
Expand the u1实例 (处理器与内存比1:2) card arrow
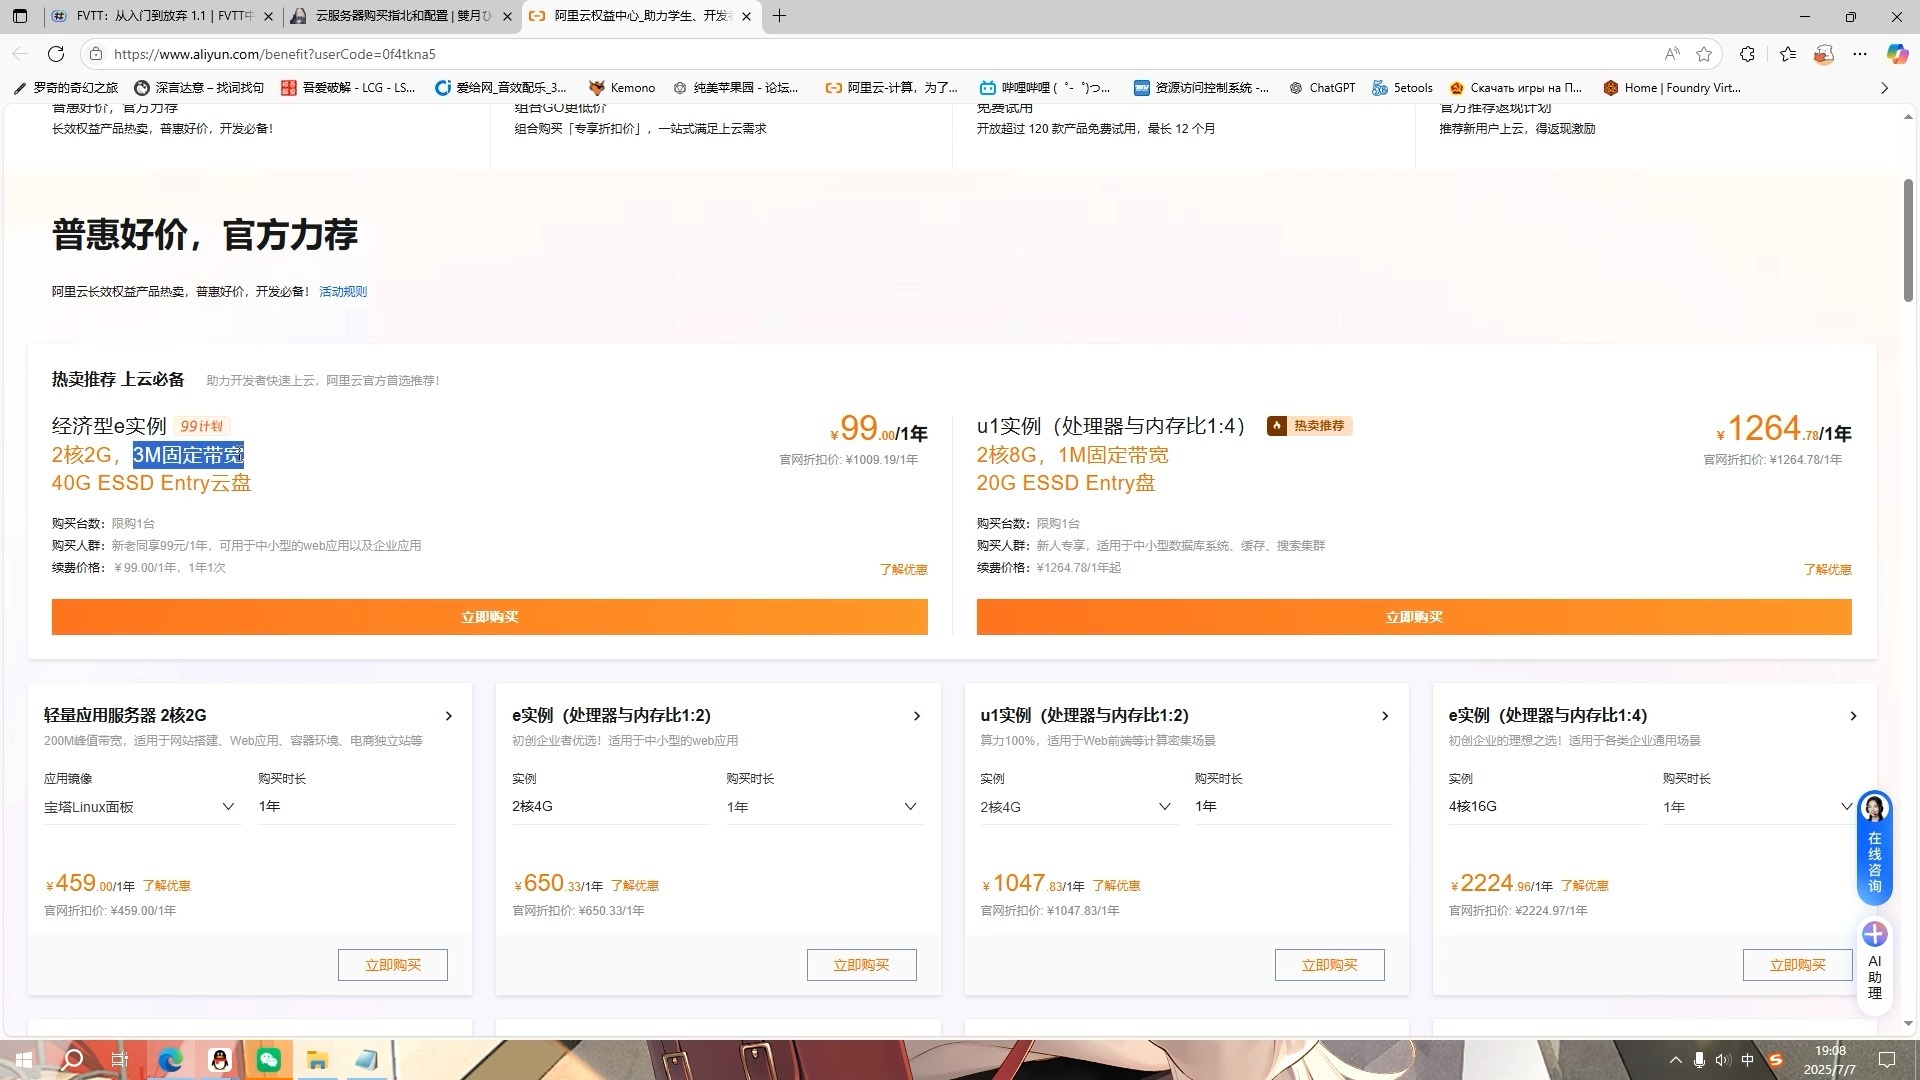(x=1385, y=716)
